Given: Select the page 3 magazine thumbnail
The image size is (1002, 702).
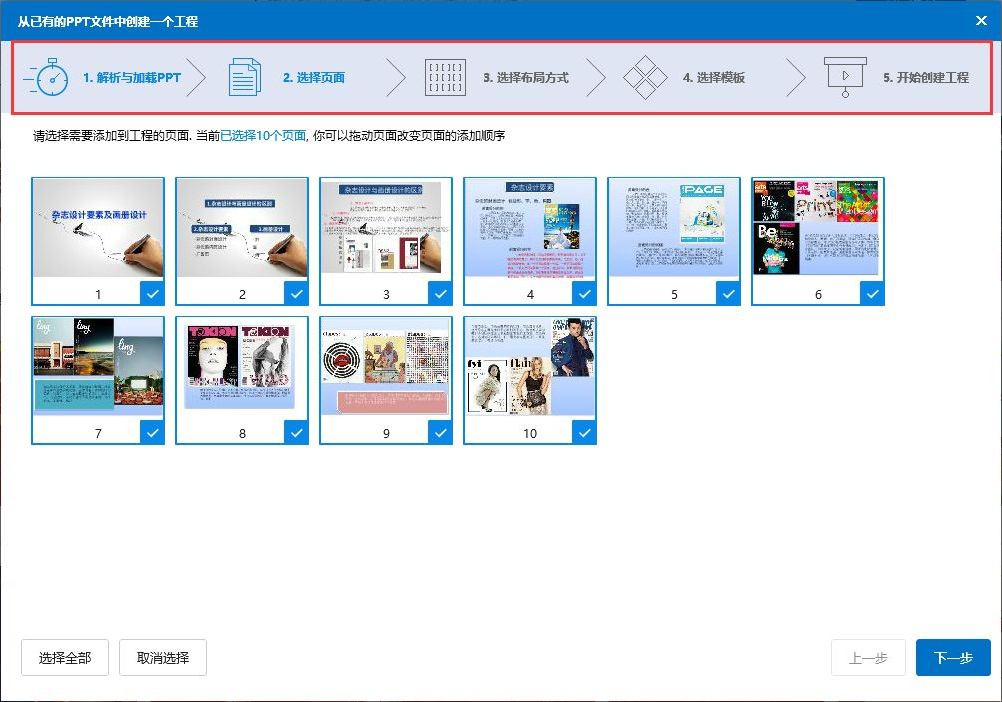Looking at the screenshot, I should click(385, 230).
